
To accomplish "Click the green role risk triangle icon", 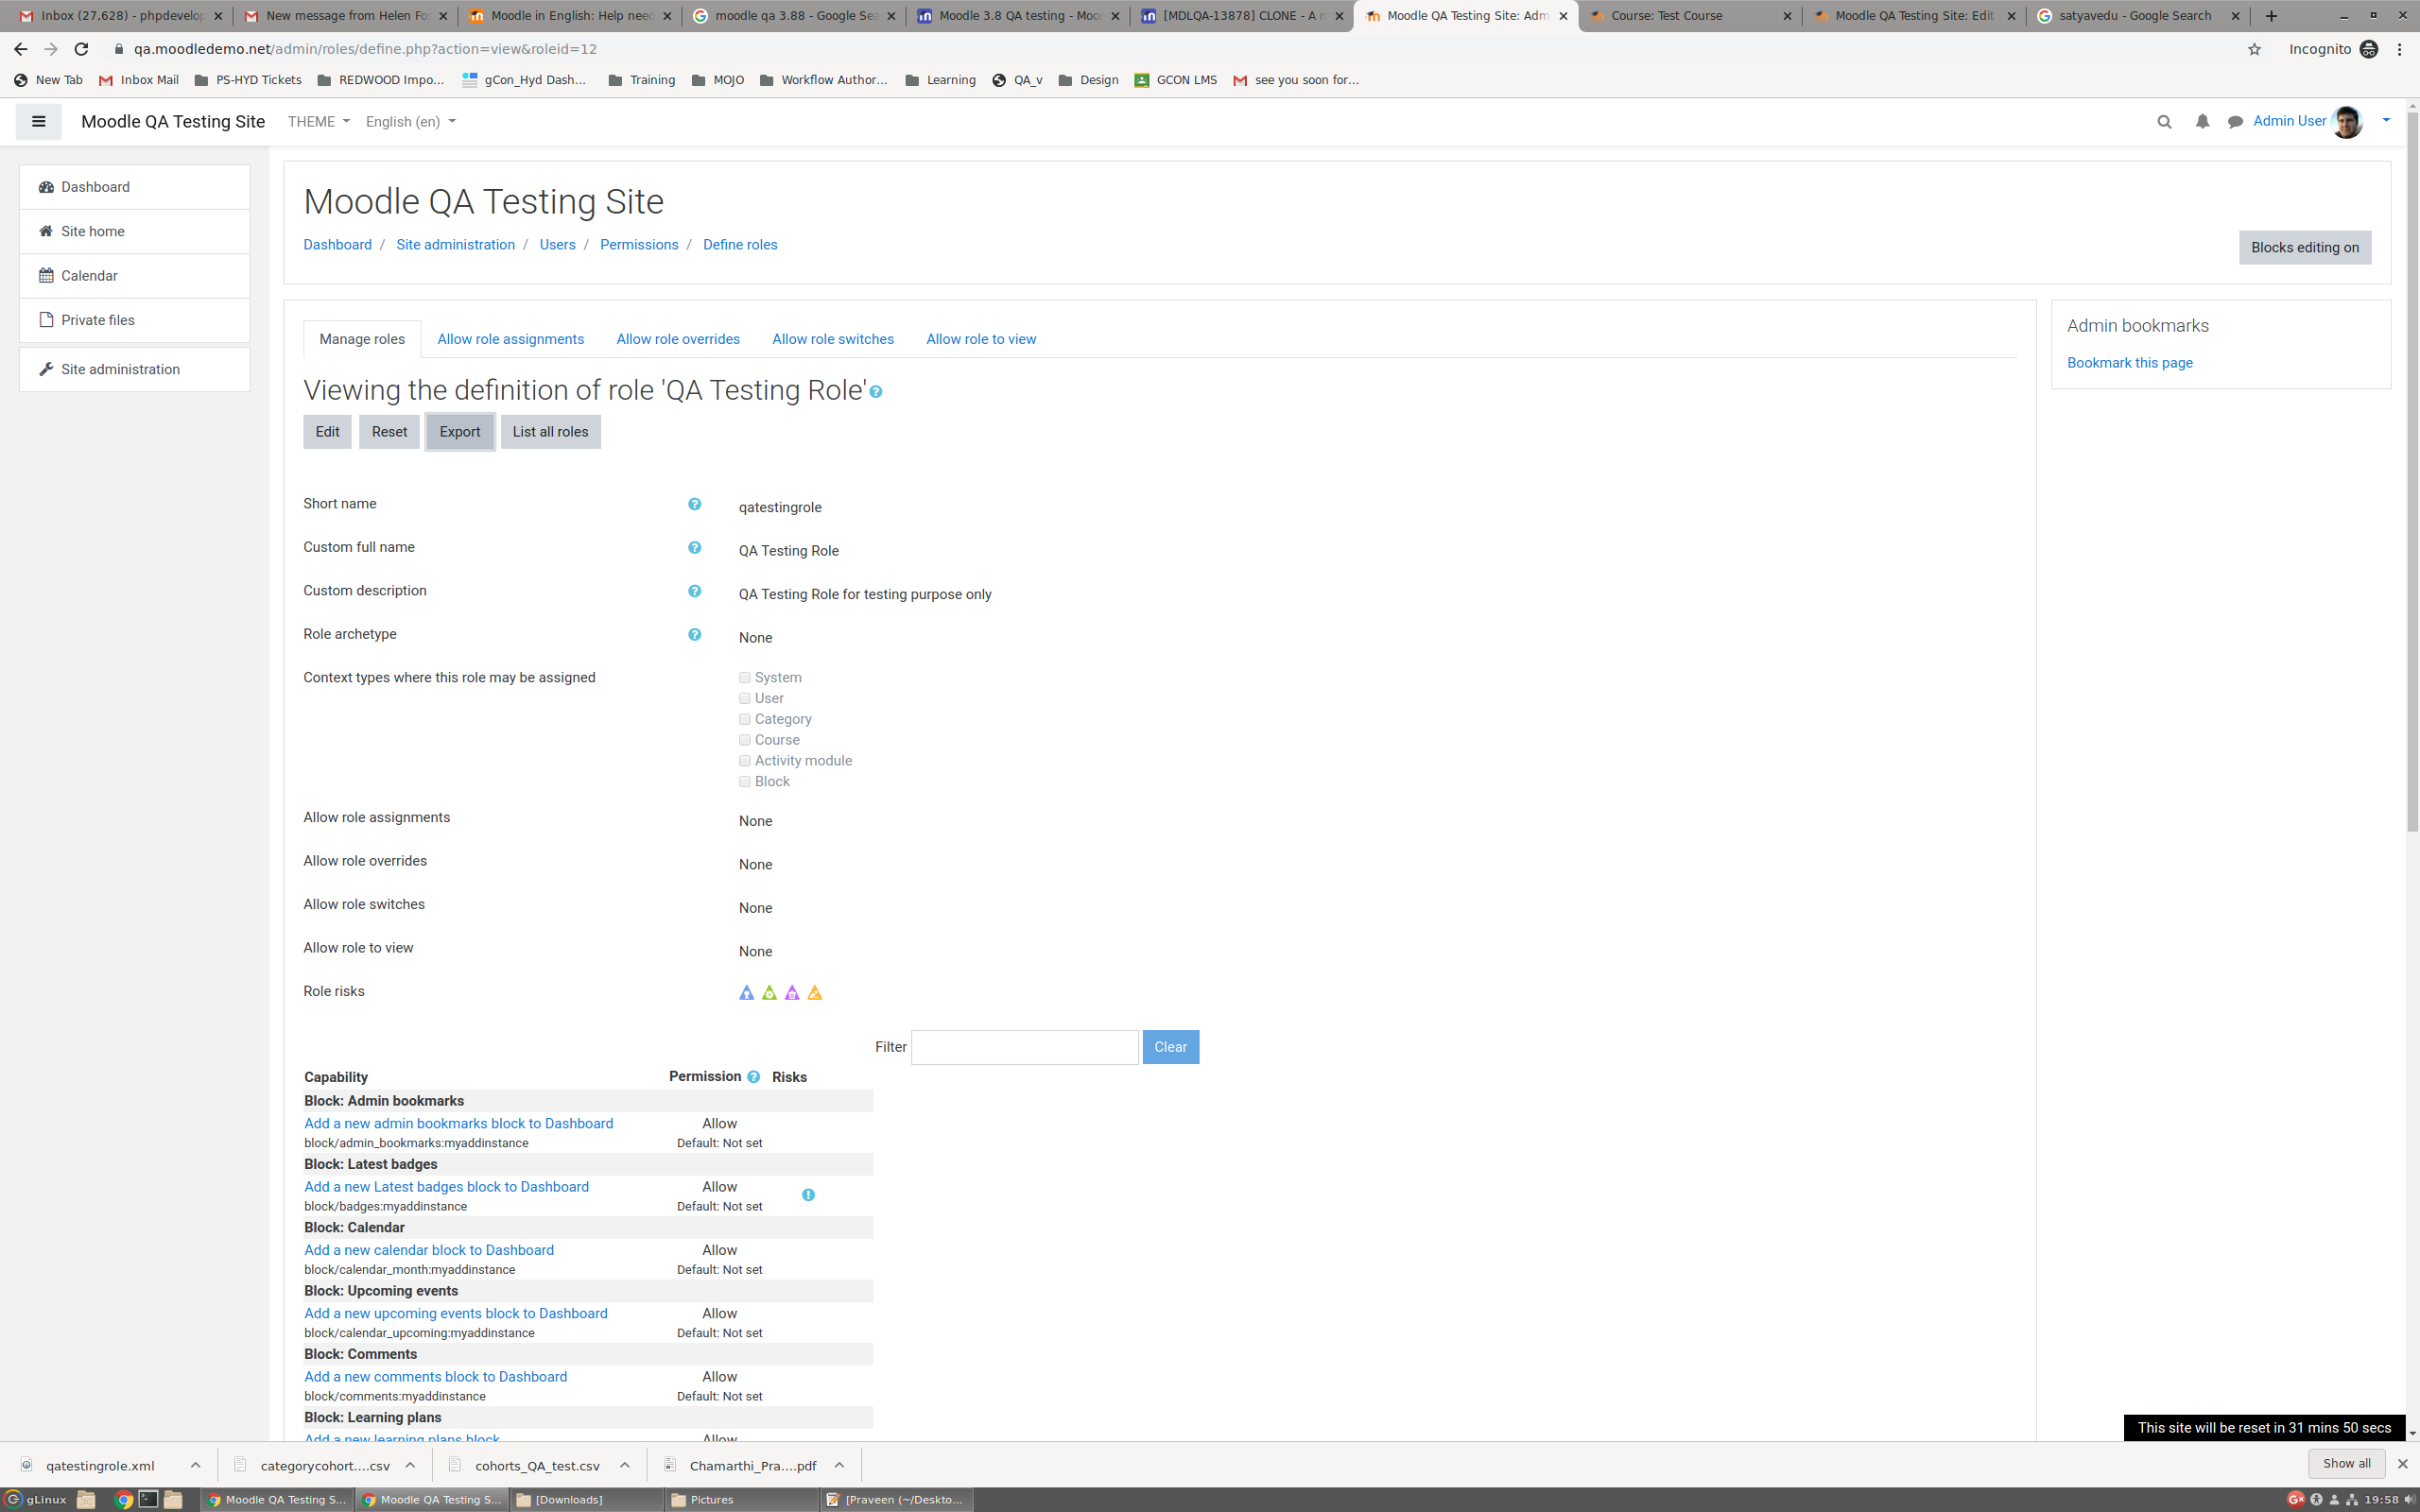I will tap(769, 993).
